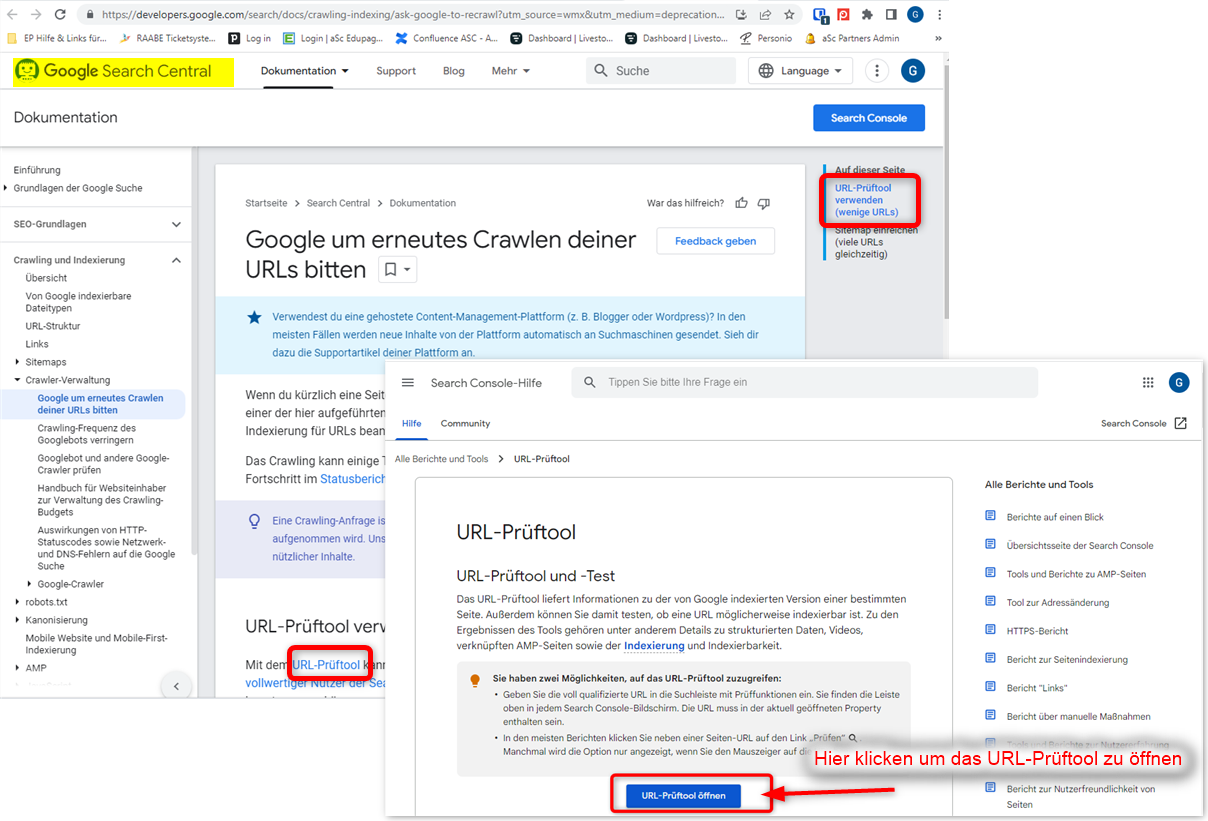Screen dimensions: 1208x821
Task: Click the Google Search Central logo
Action: [123, 71]
